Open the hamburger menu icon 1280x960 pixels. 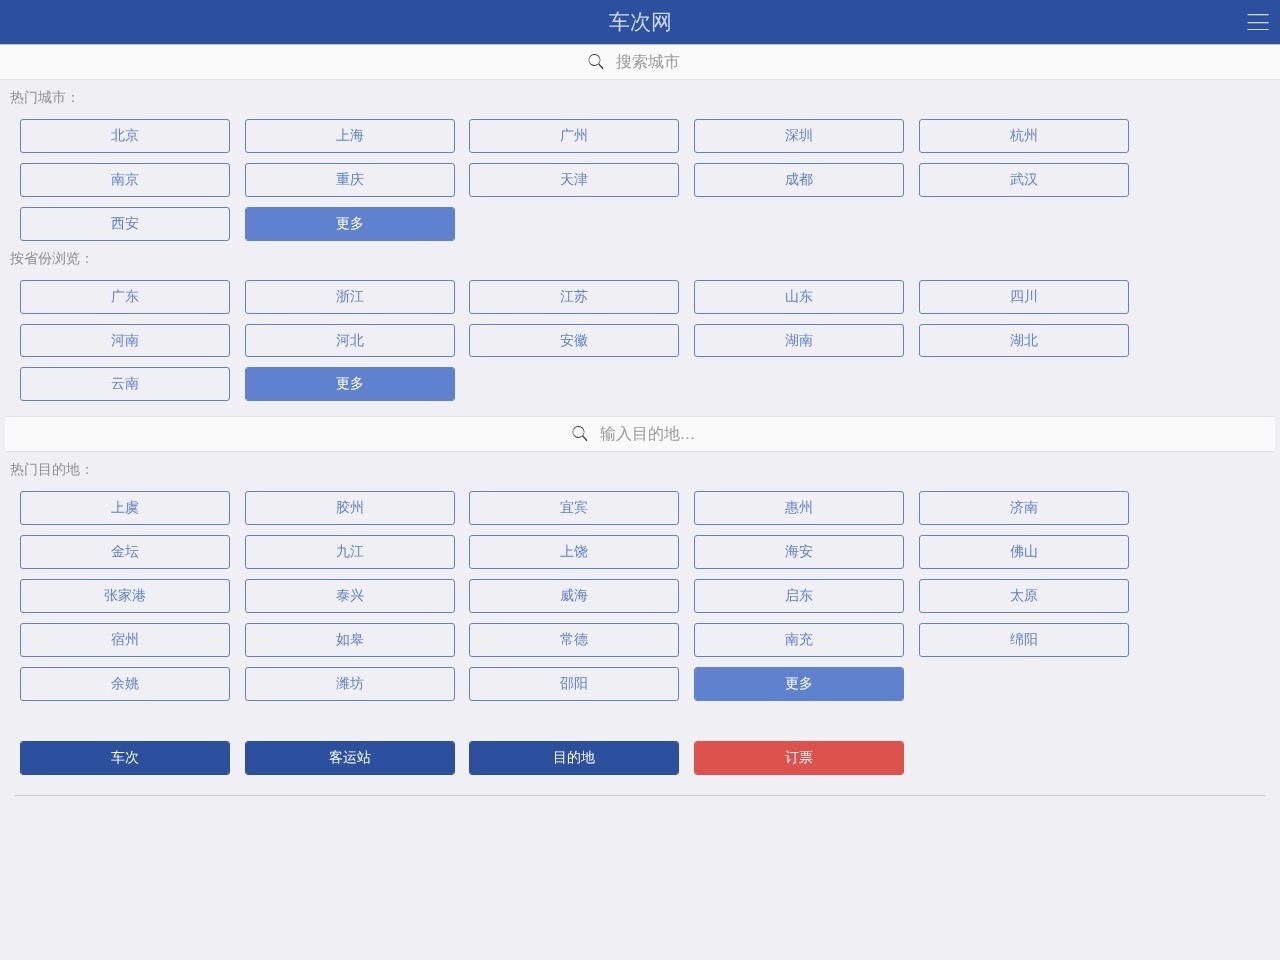coord(1257,22)
